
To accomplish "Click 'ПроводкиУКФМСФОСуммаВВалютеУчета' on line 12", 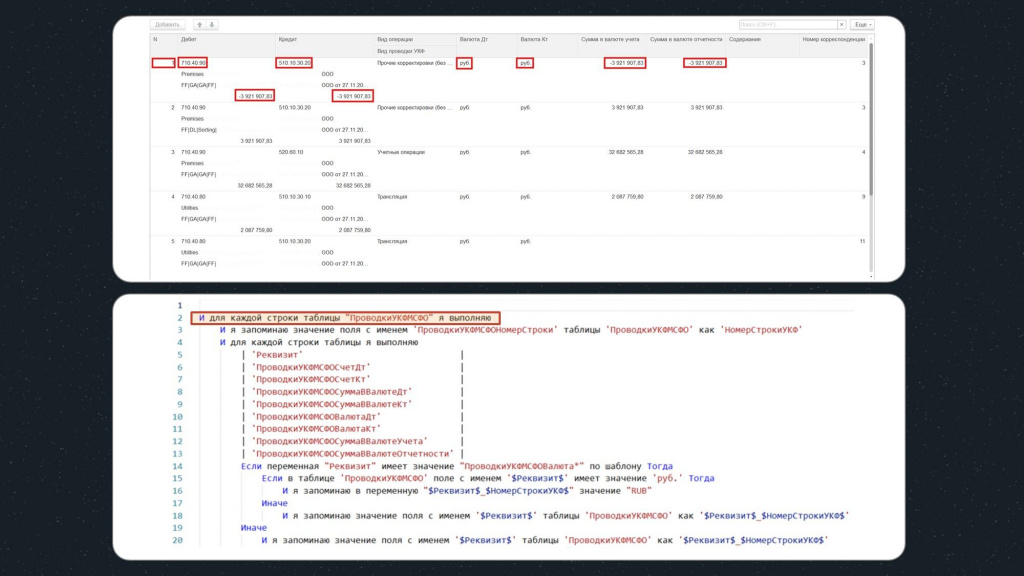I will coord(340,441).
